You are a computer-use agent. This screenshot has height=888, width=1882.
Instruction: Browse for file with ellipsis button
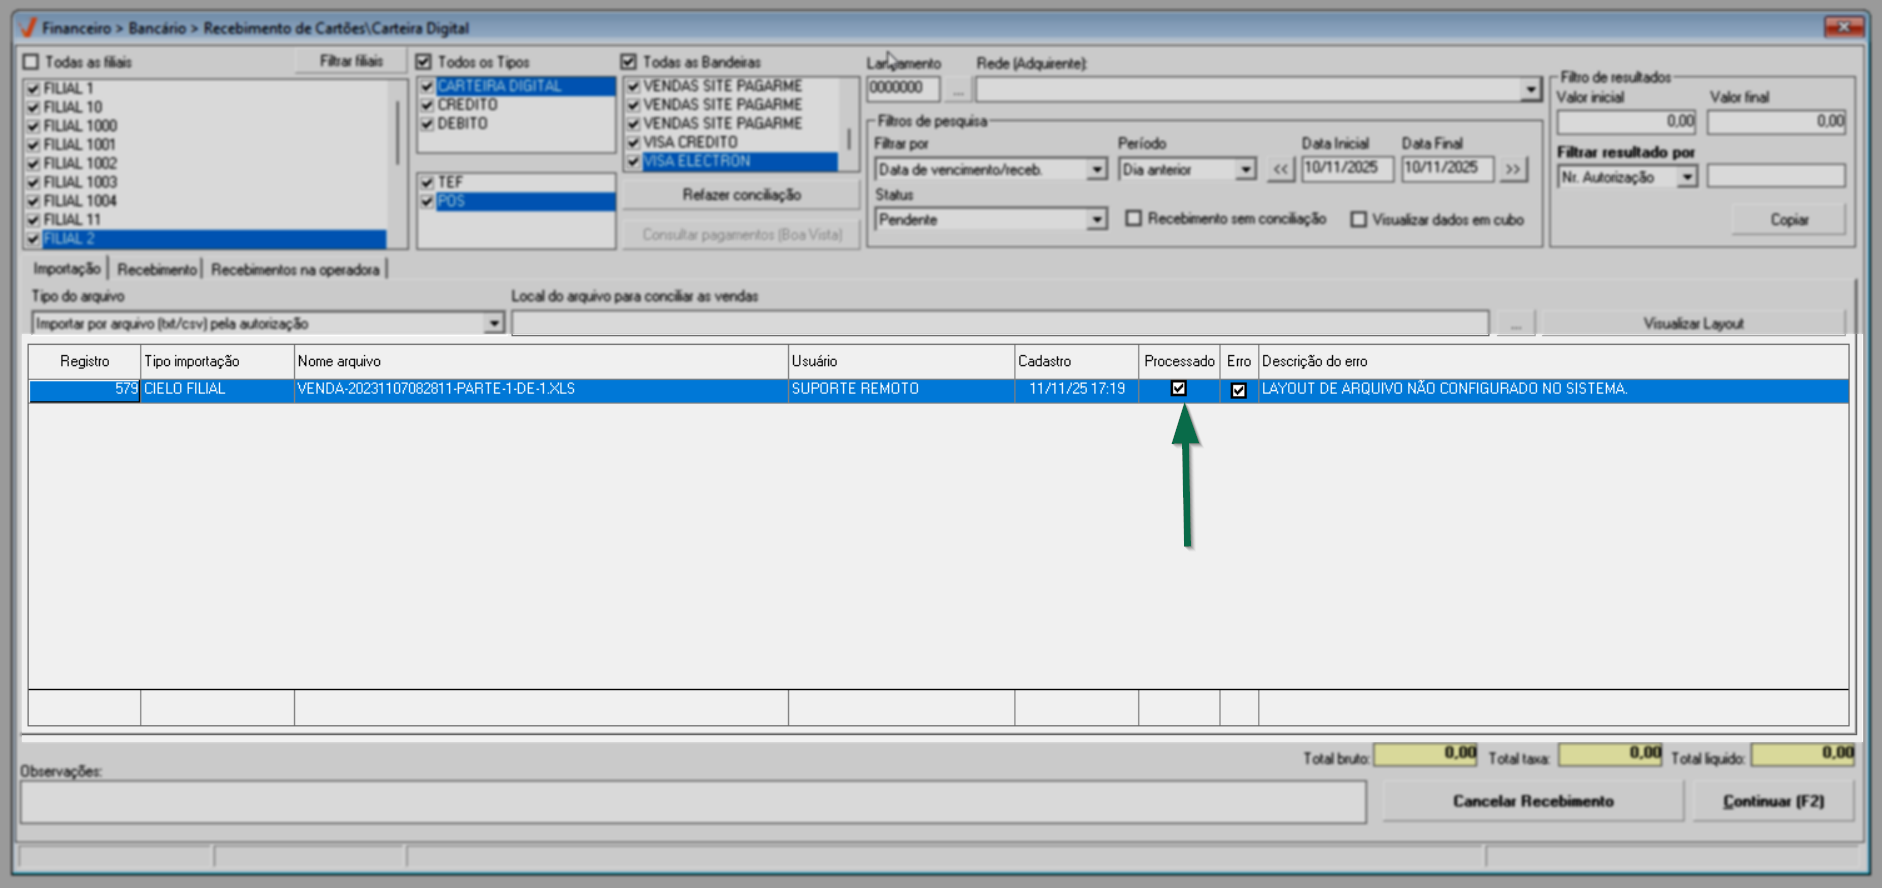tap(1516, 324)
